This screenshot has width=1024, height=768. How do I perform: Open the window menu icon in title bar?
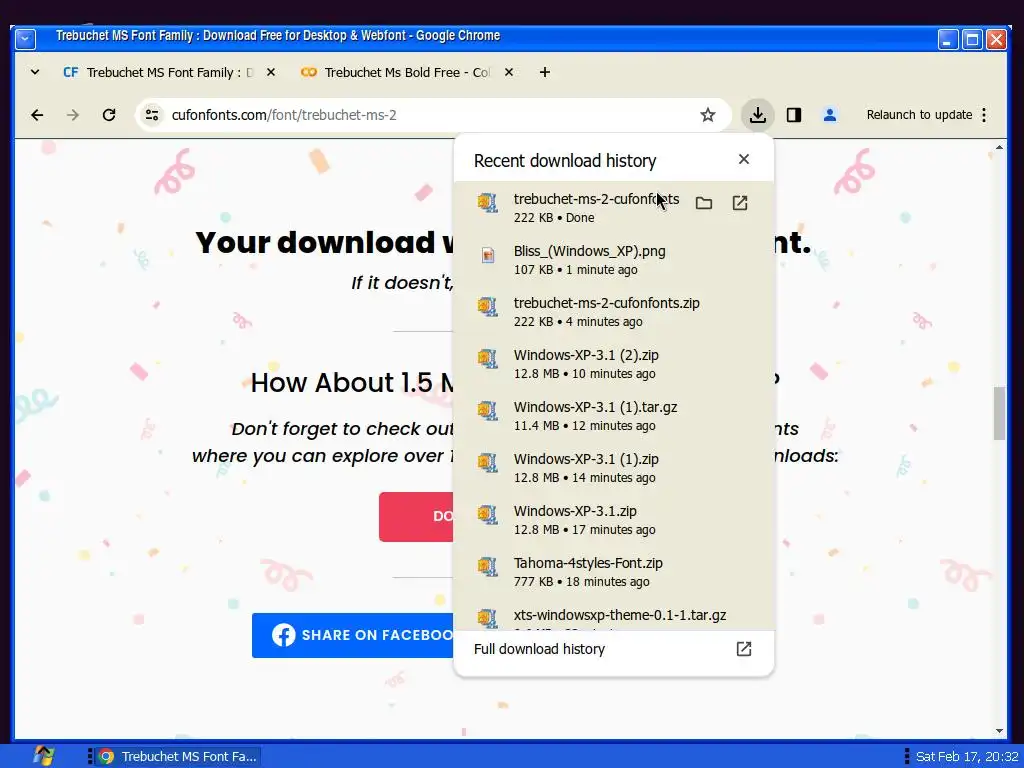[x=25, y=39]
